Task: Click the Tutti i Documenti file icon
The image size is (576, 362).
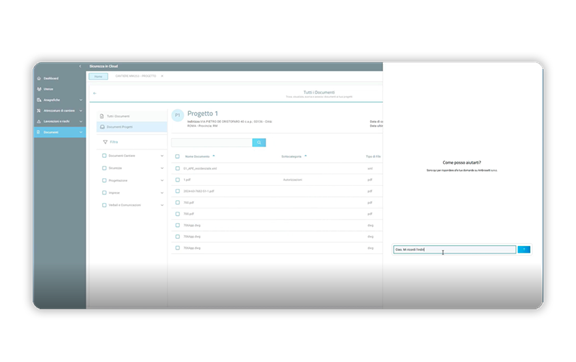Action: click(x=102, y=116)
